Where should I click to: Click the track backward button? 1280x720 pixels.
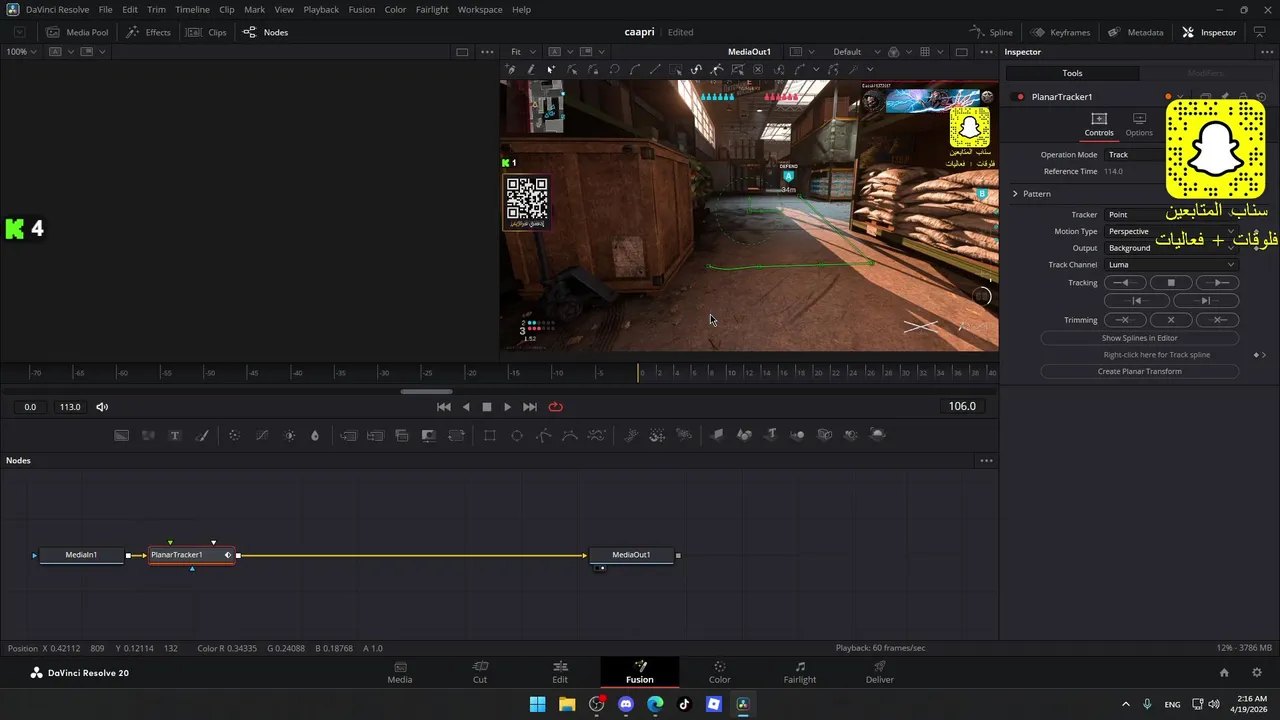click(1125, 283)
